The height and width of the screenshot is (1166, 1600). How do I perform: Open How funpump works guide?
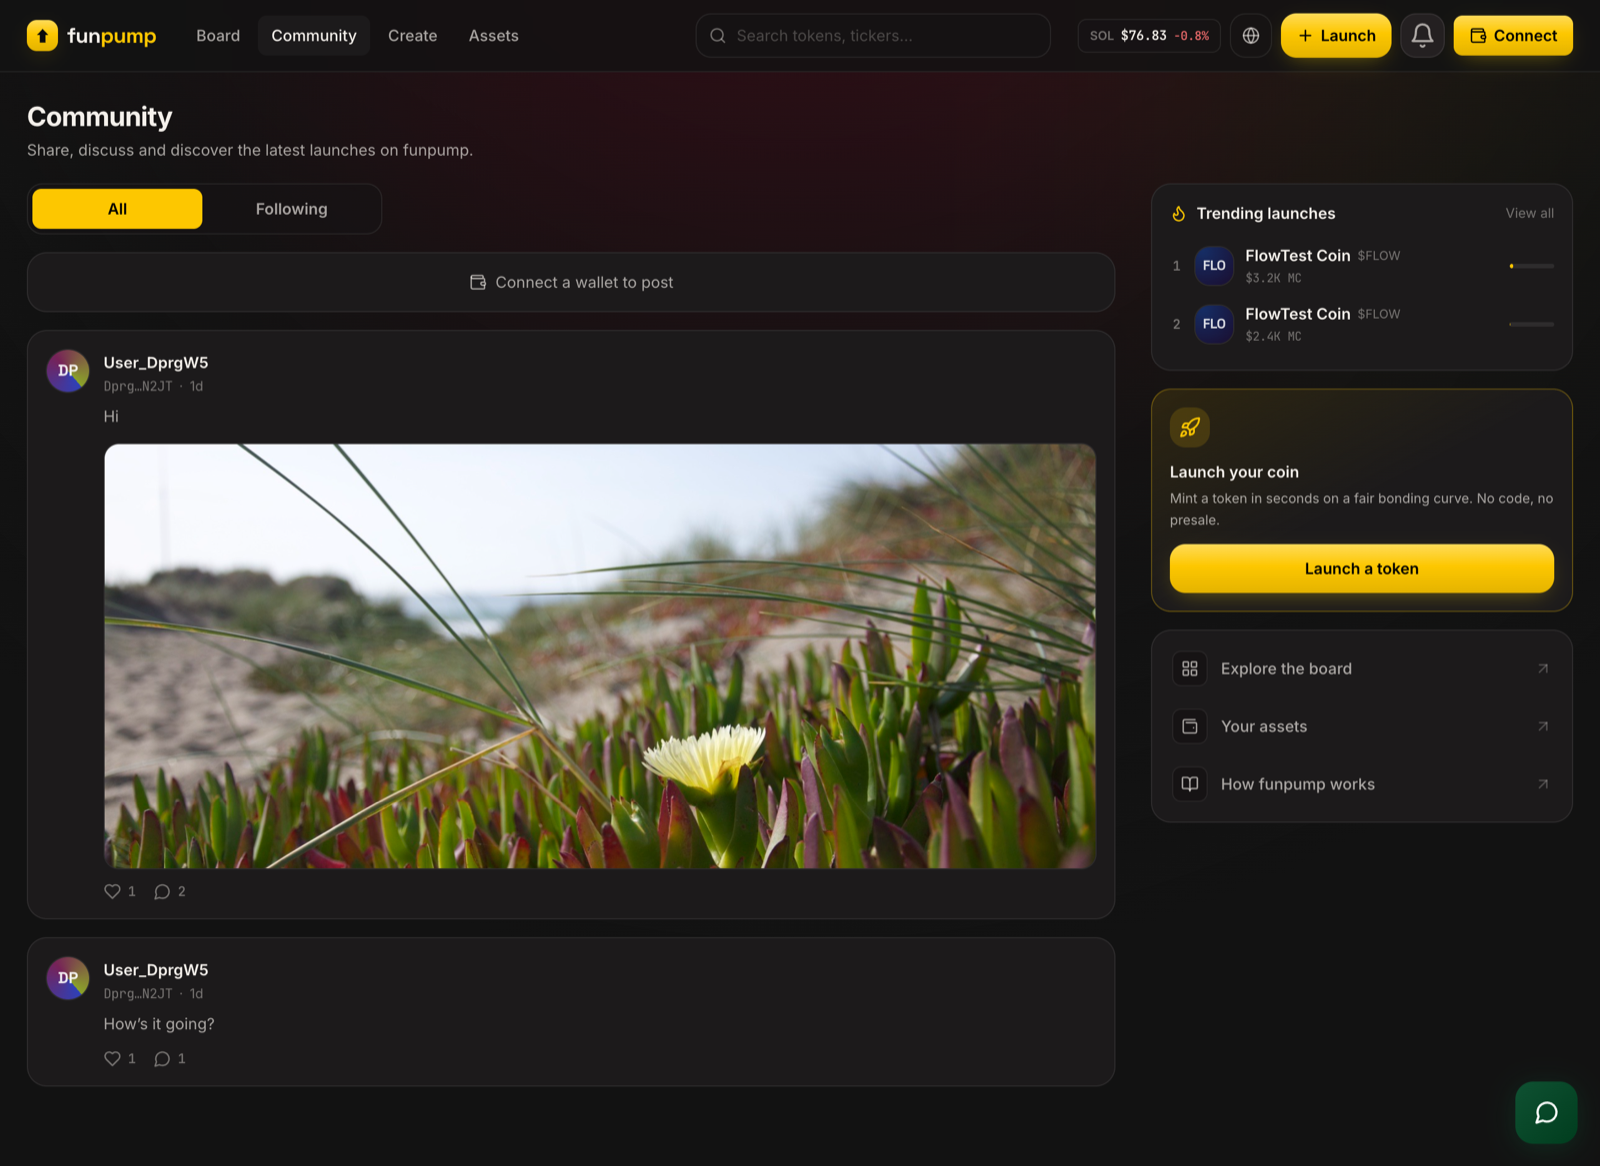(x=1362, y=784)
